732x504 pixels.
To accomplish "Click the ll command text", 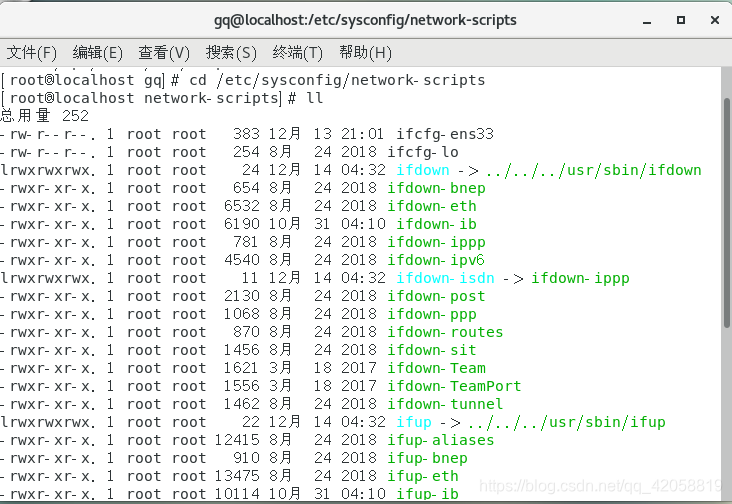I will (x=315, y=98).
